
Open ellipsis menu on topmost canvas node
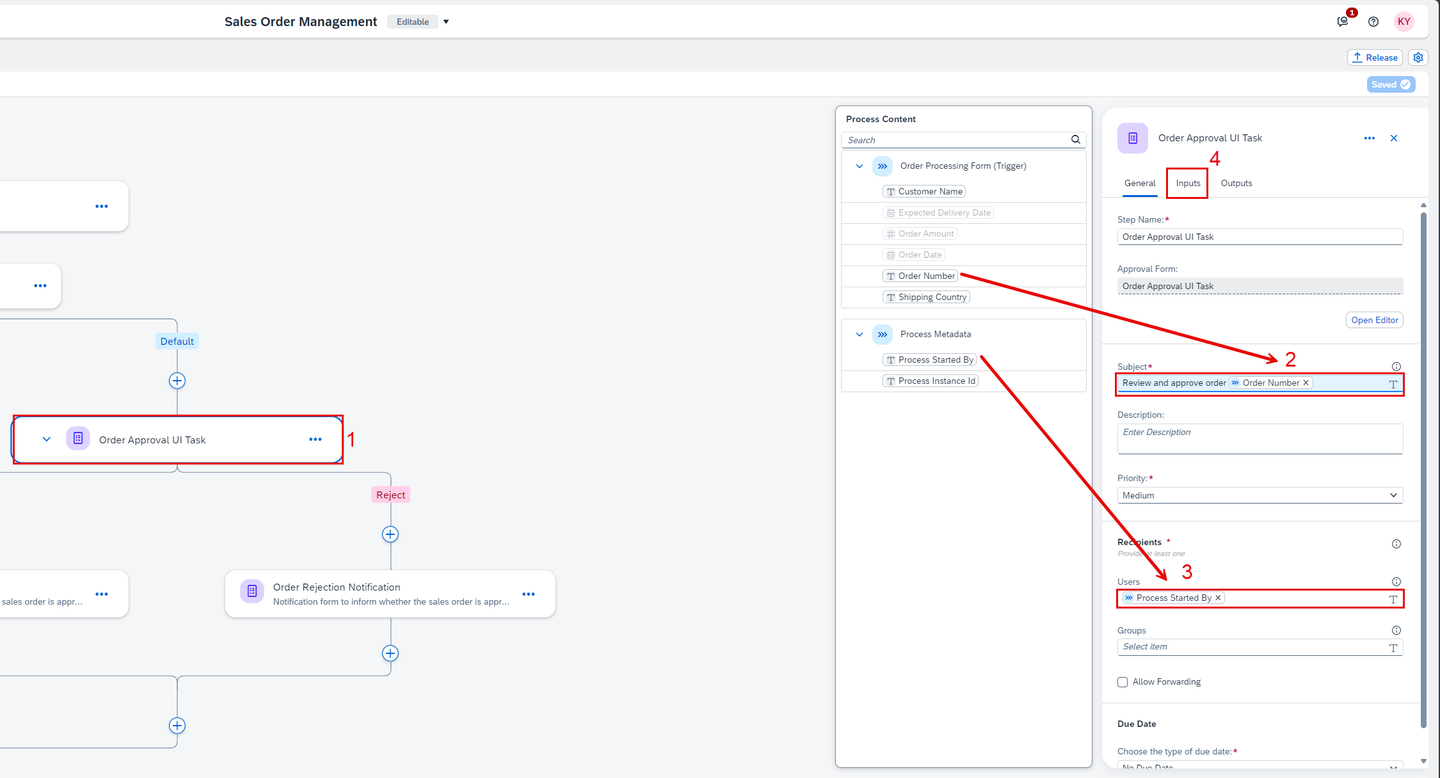(102, 206)
